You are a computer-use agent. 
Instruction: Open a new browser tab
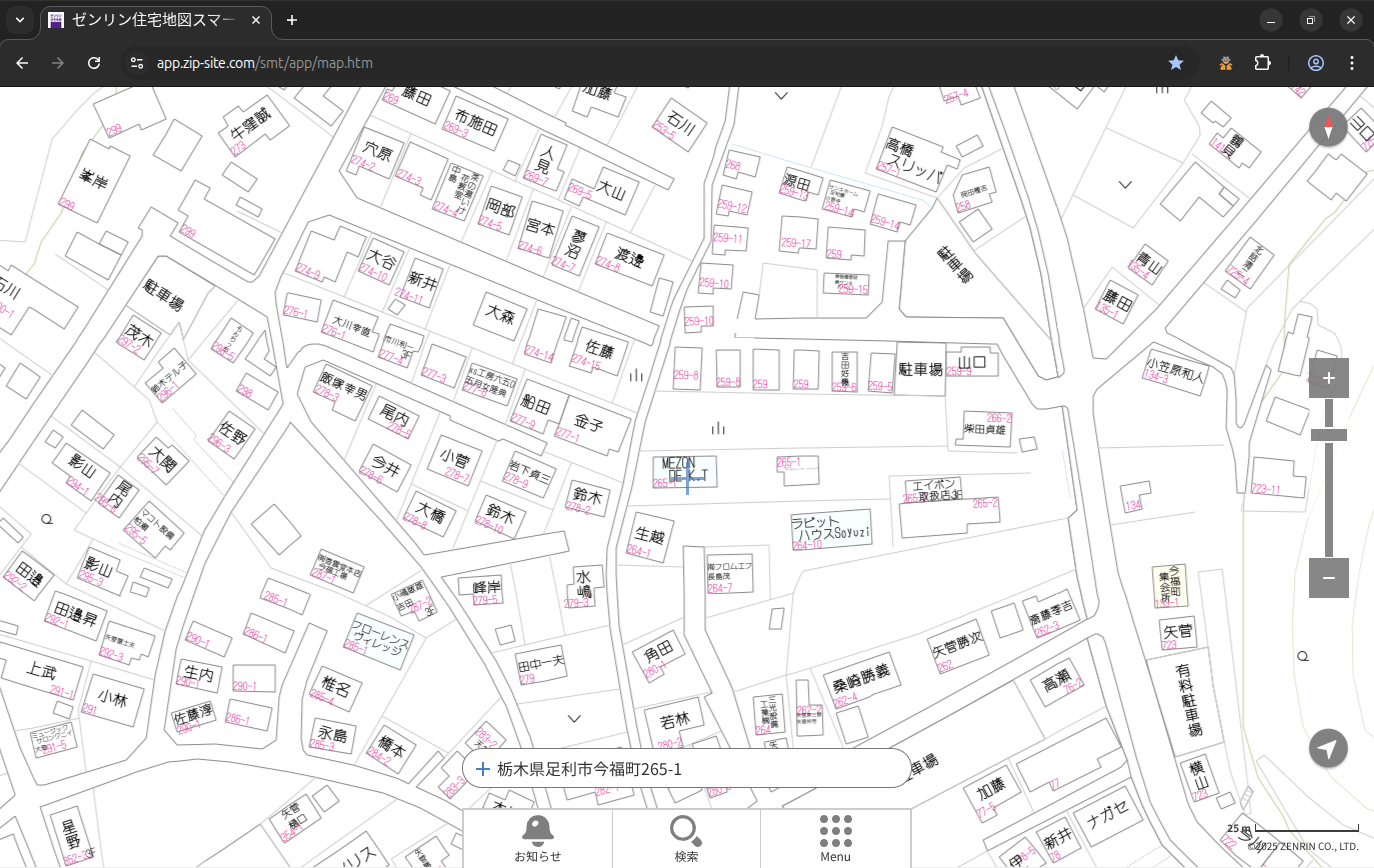point(292,20)
